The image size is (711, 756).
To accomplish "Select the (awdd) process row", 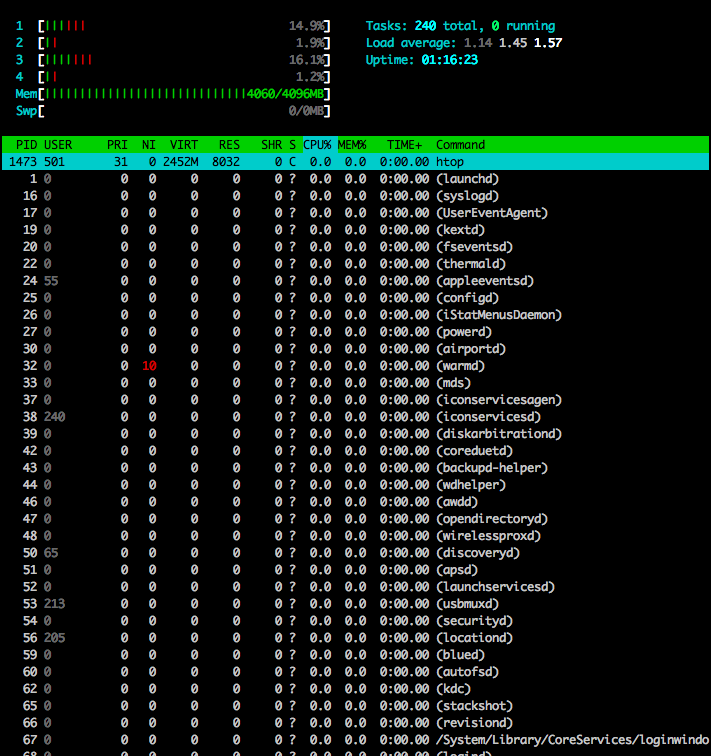I will coord(355,502).
